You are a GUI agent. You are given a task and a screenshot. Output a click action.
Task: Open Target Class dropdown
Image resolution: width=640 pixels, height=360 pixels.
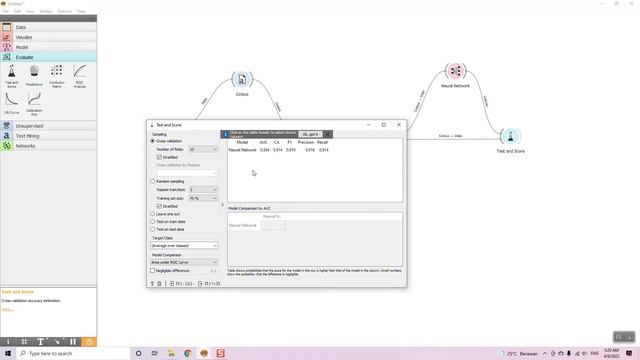point(184,246)
